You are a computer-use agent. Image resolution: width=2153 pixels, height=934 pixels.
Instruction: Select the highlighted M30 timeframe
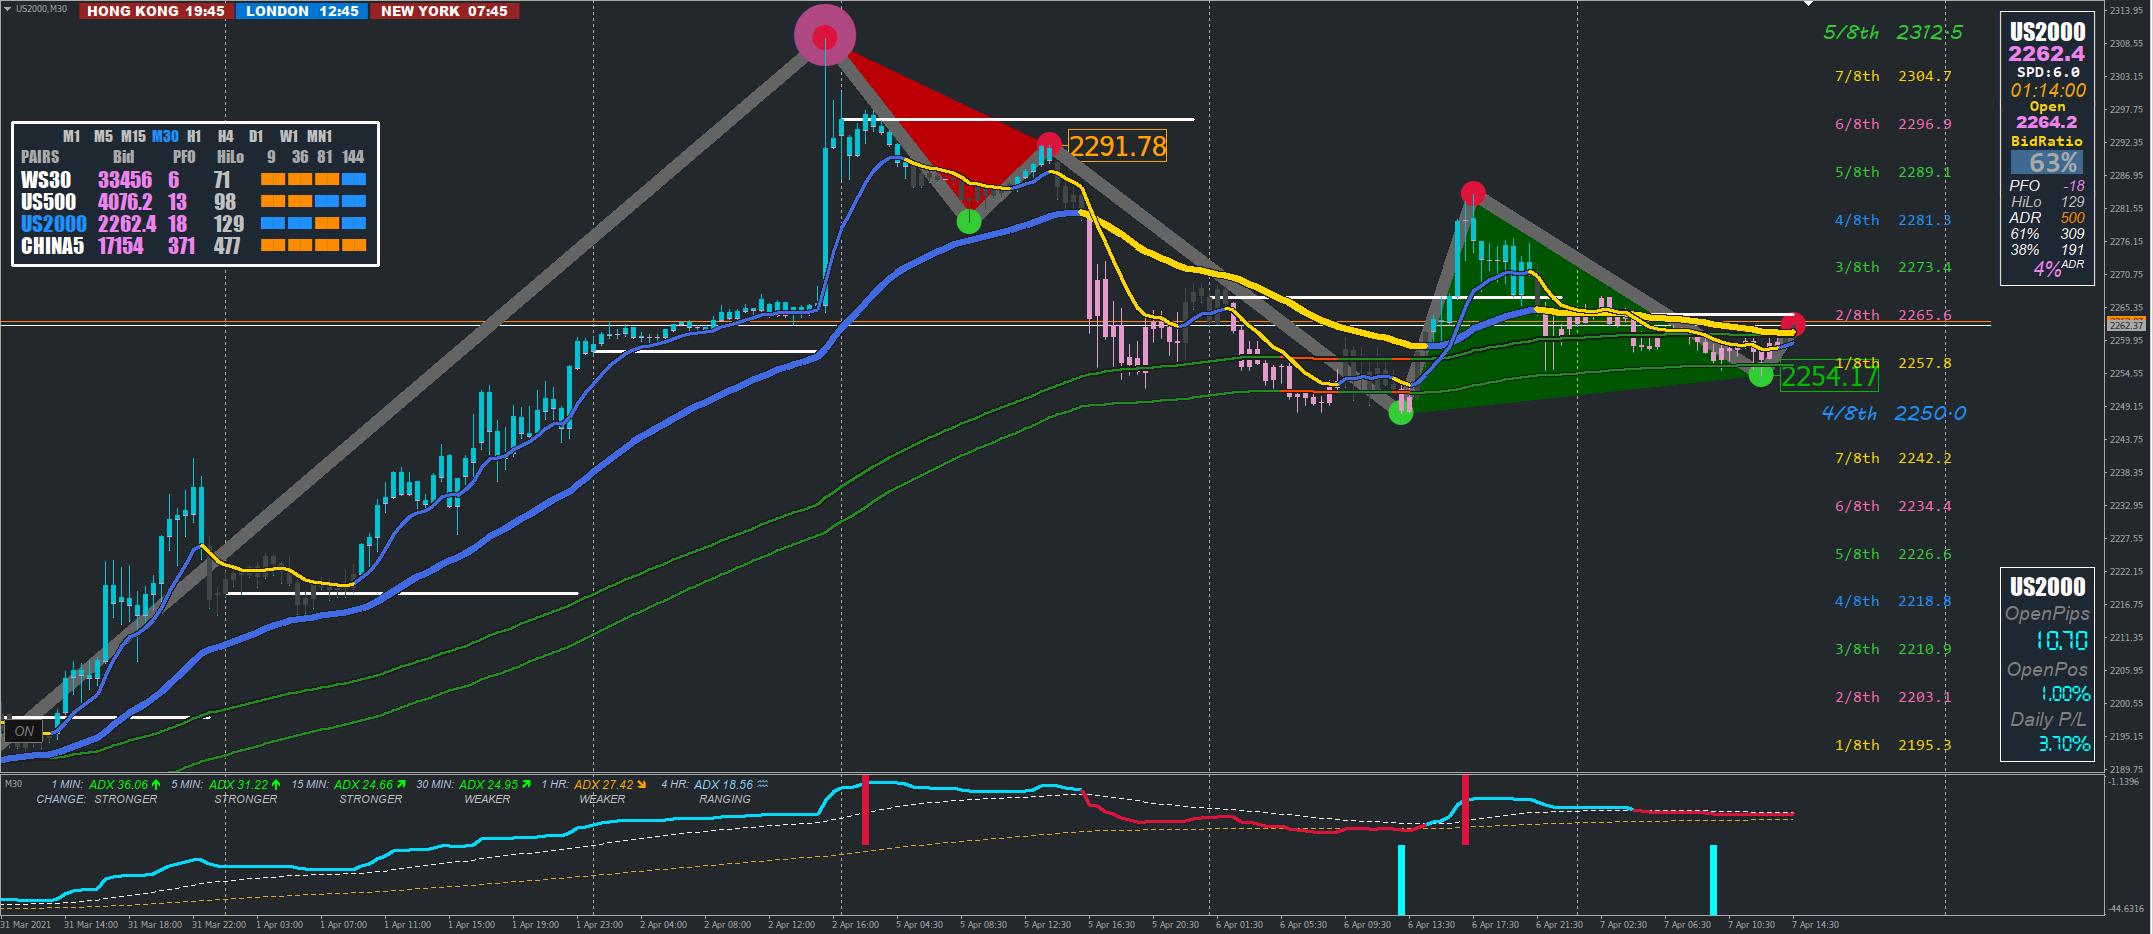click(165, 136)
